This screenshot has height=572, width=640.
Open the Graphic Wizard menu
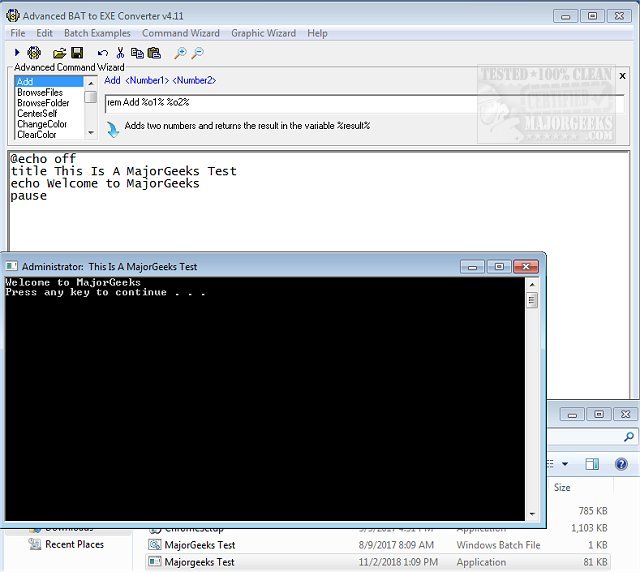pos(263,33)
